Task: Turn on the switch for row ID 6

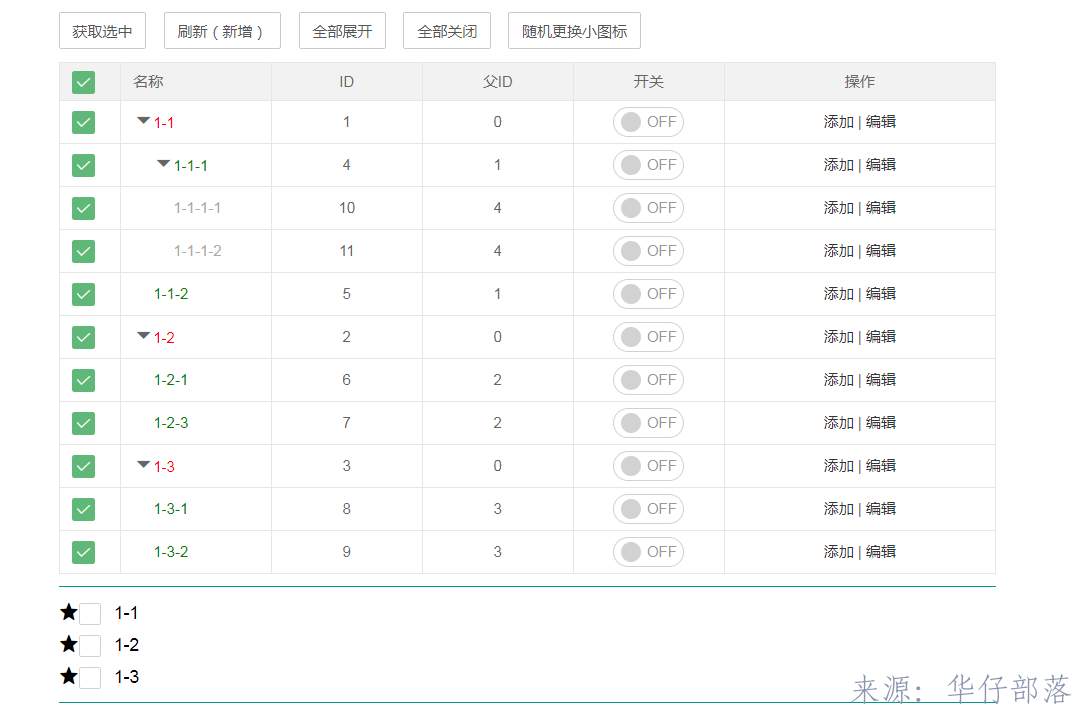Action: coord(648,380)
